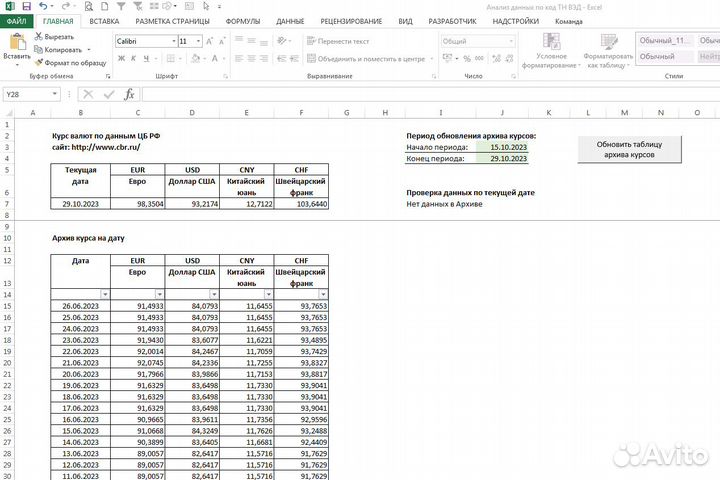
Task: Click the text orientation icon
Action: [281, 41]
